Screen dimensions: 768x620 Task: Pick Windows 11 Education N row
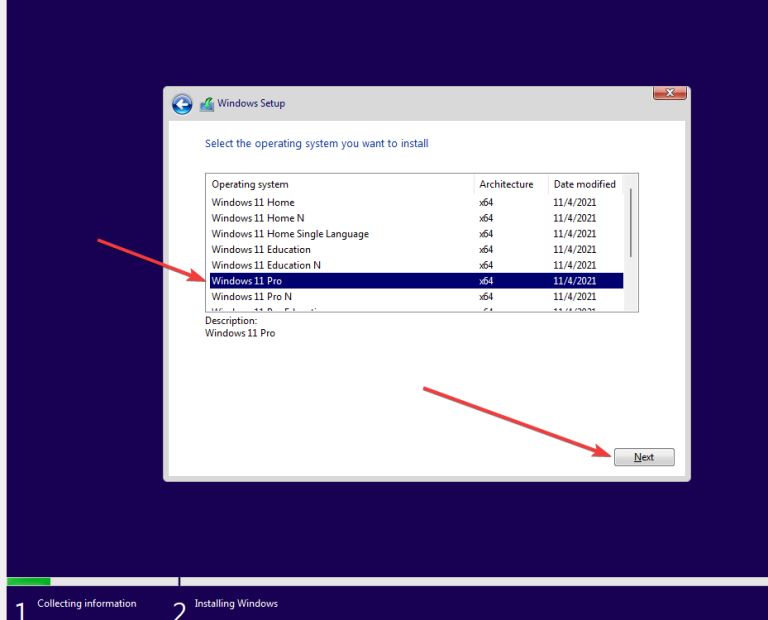coord(416,265)
